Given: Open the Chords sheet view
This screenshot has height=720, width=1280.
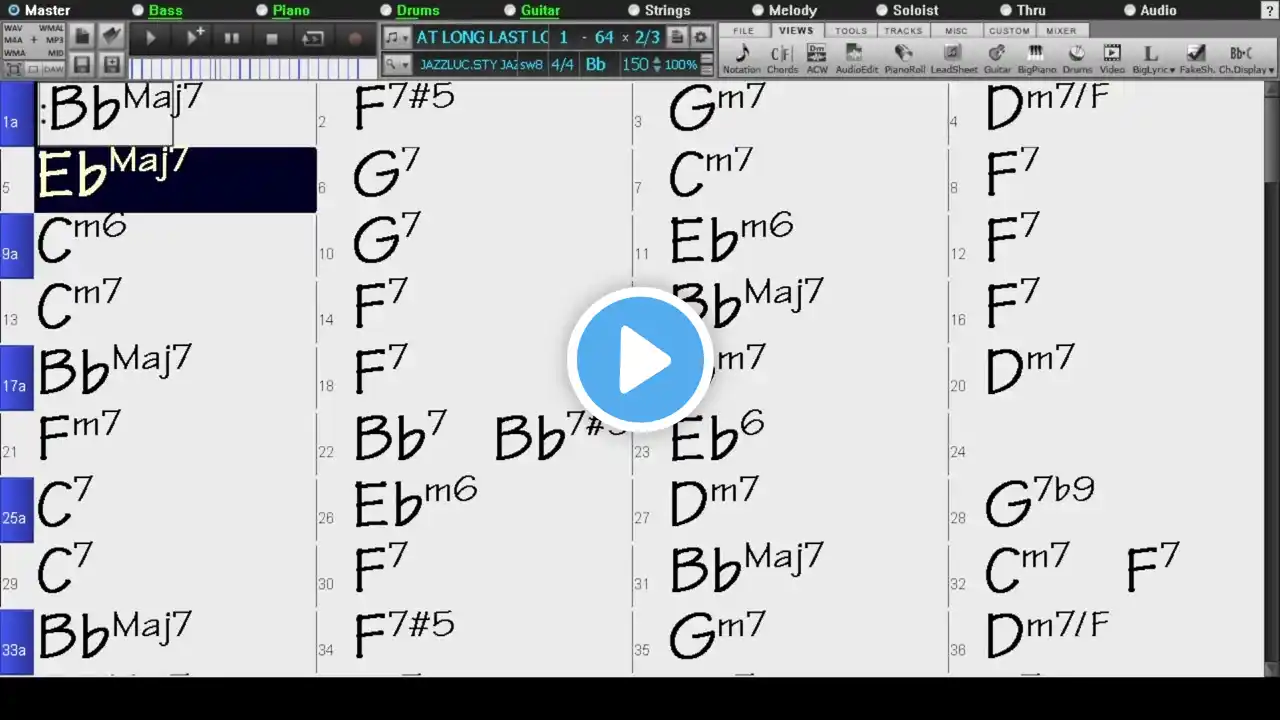Looking at the screenshot, I should tap(782, 59).
